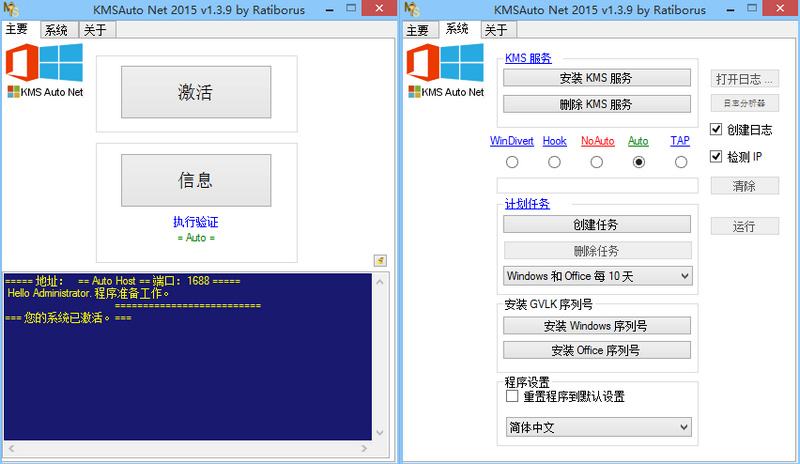The width and height of the screenshot is (800, 464).
Task: Select the WinDivert radio button
Action: 512,162
